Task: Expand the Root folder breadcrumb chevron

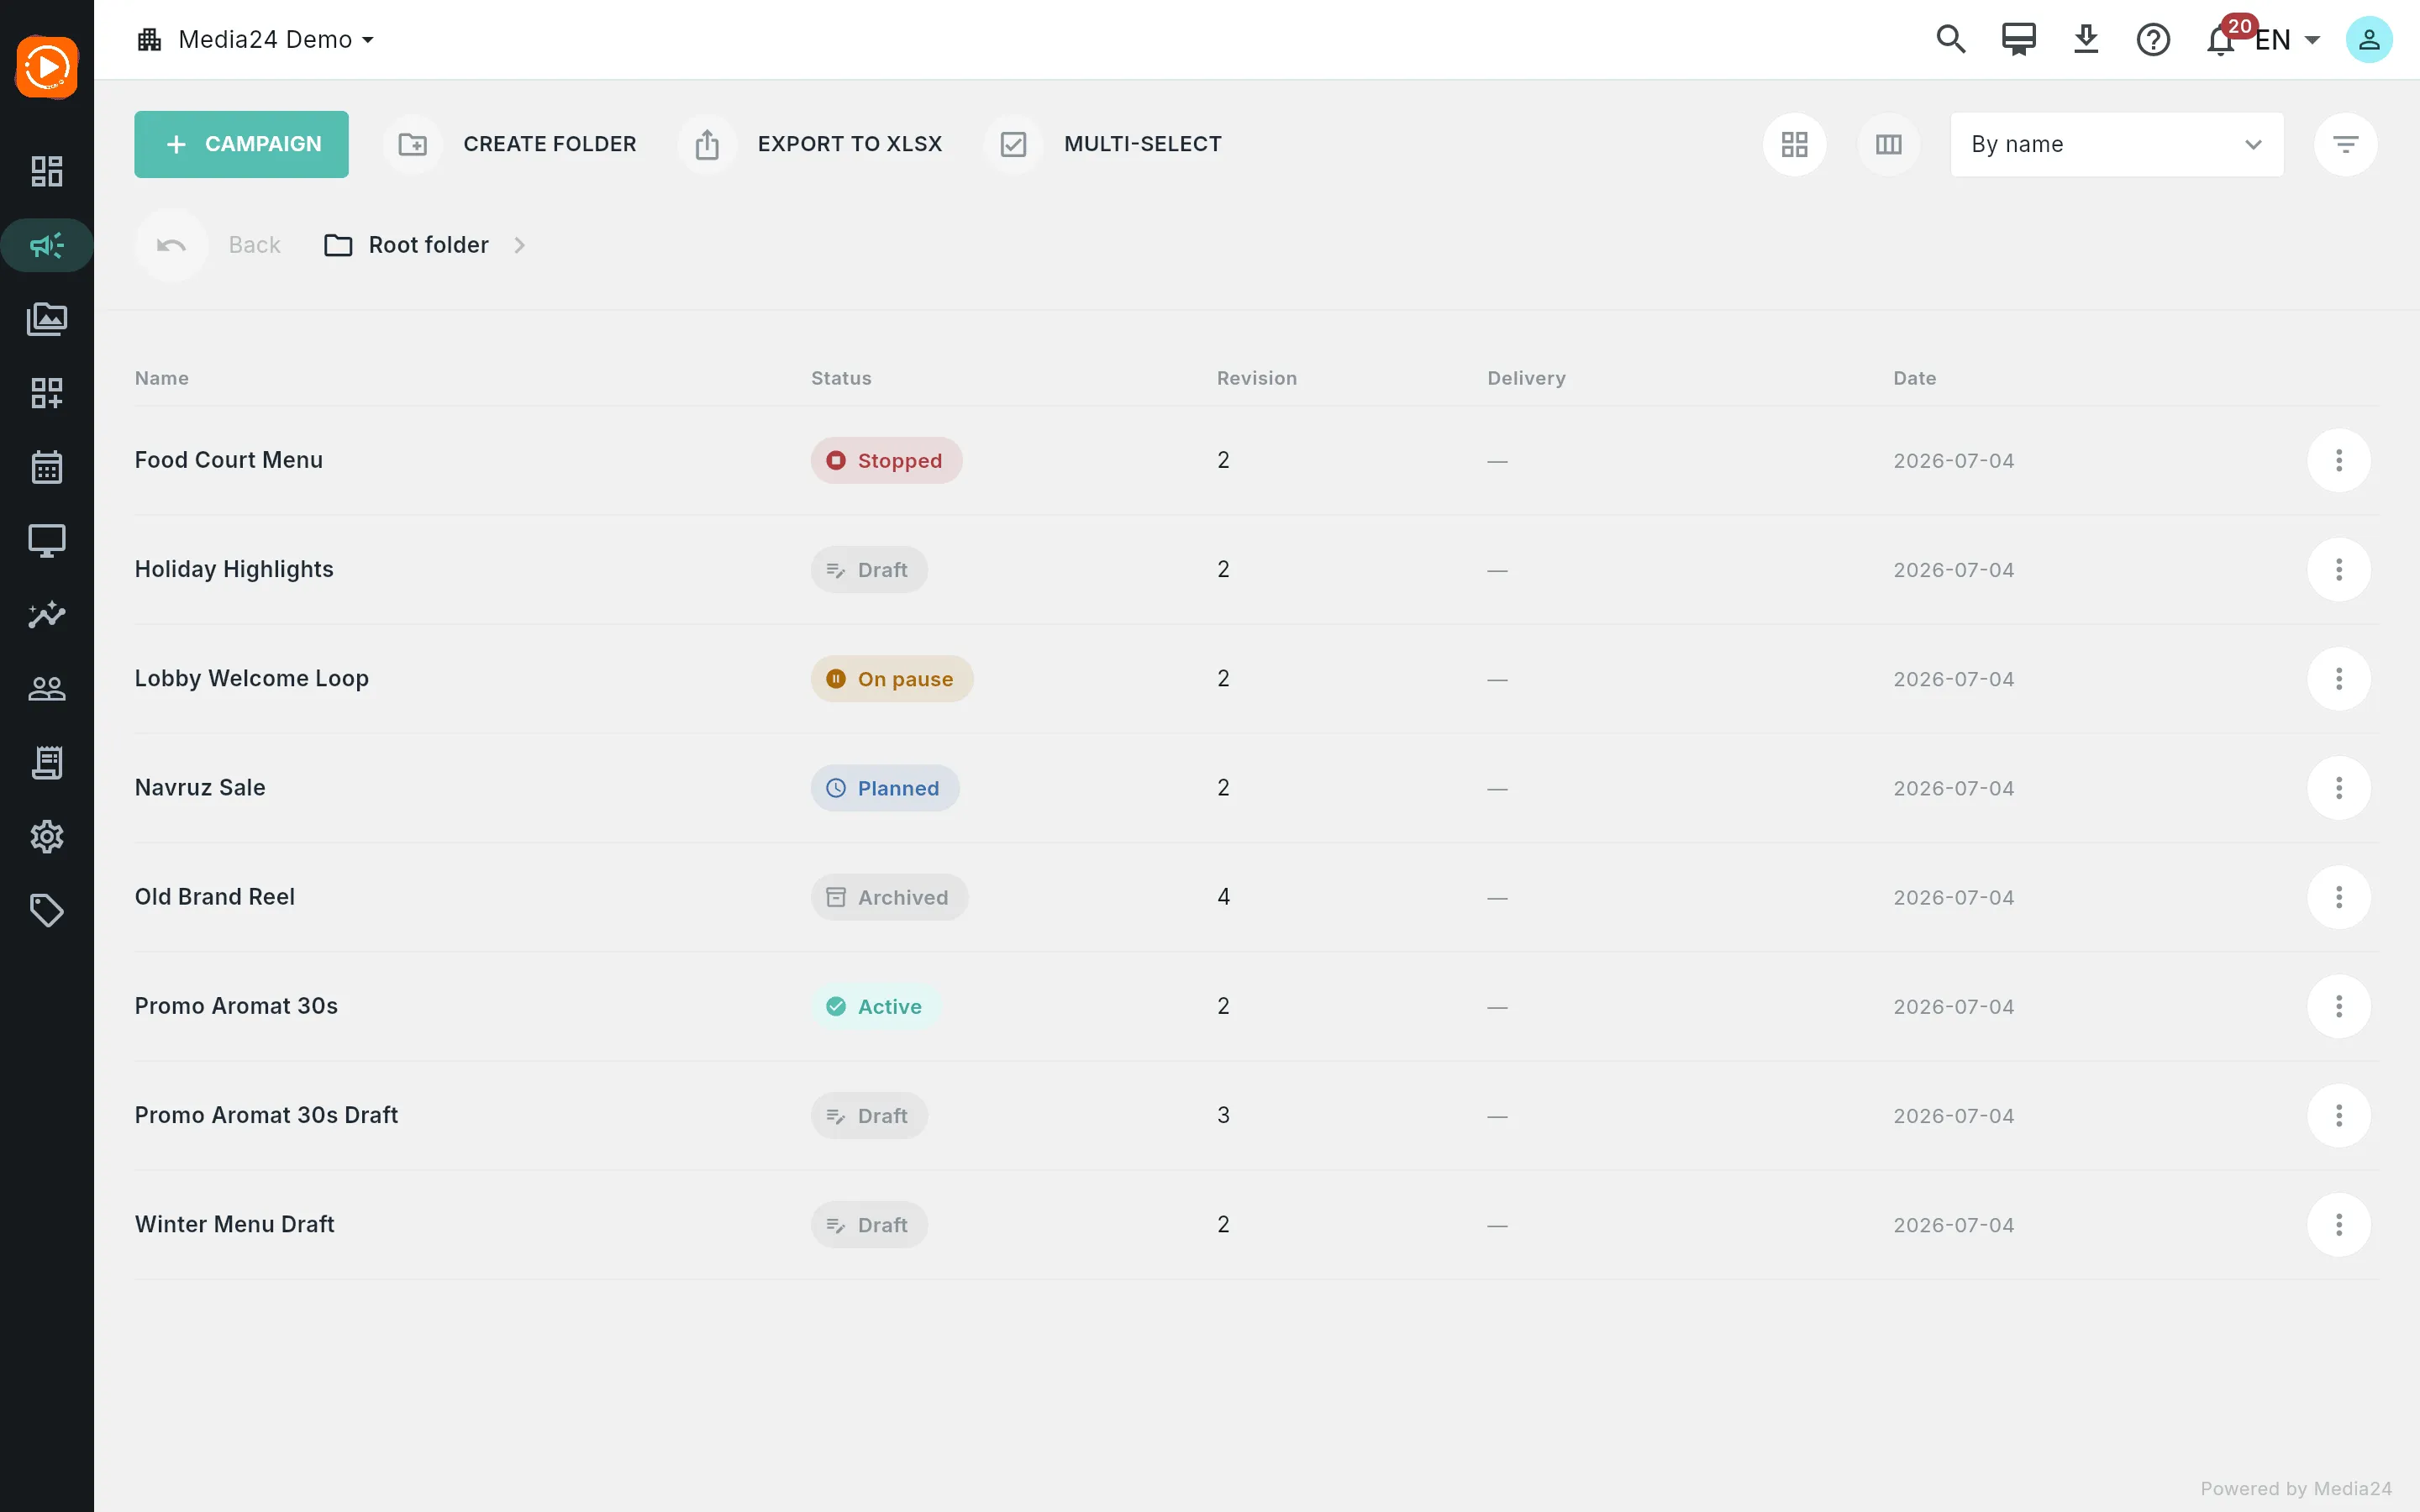Action: pos(519,245)
